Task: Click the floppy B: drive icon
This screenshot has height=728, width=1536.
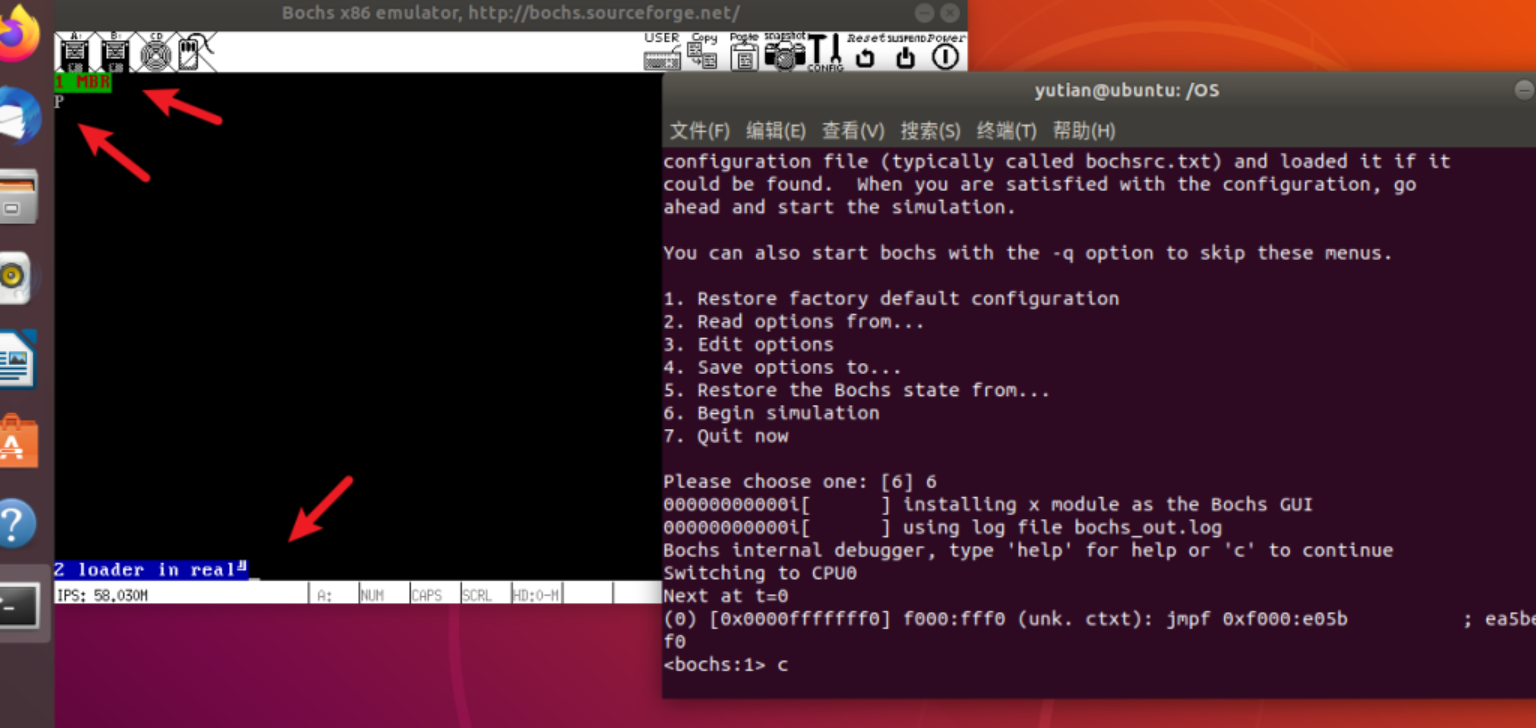Action: (115, 52)
